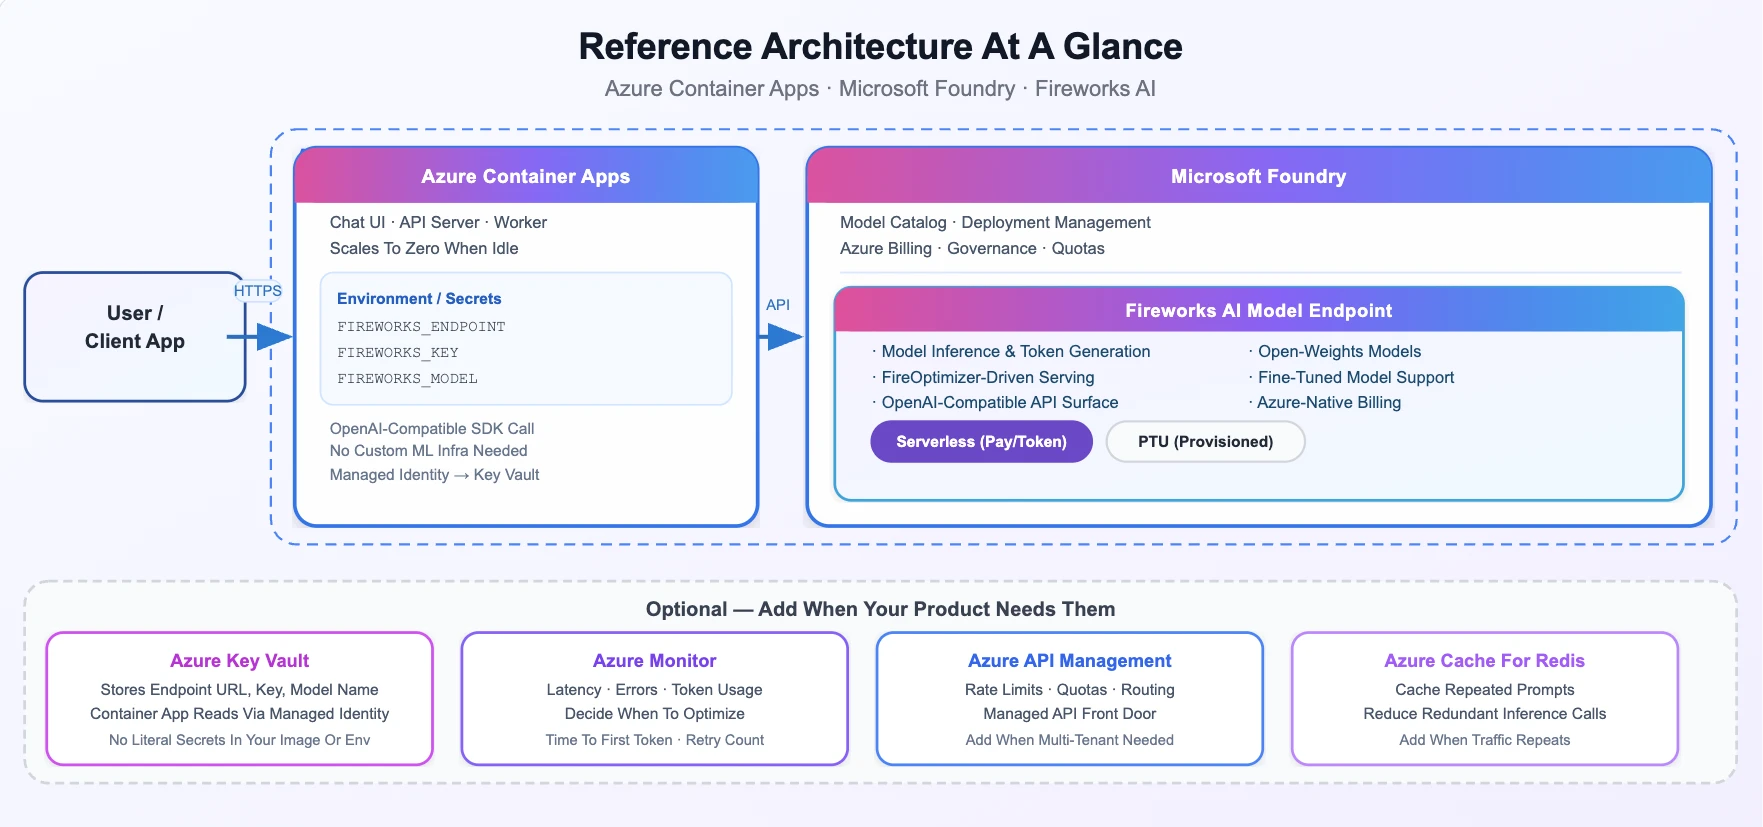
Task: Click 'Open-Weights Models' bullet
Action: click(1335, 352)
